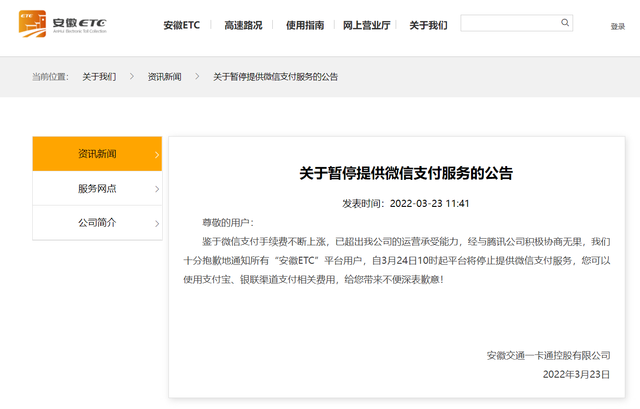Click the chevron next to 服务网点

[156, 188]
